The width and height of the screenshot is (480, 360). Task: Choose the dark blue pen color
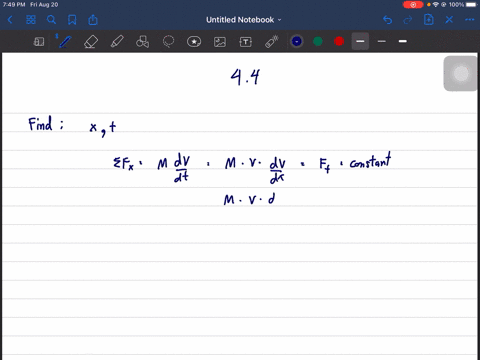297,41
